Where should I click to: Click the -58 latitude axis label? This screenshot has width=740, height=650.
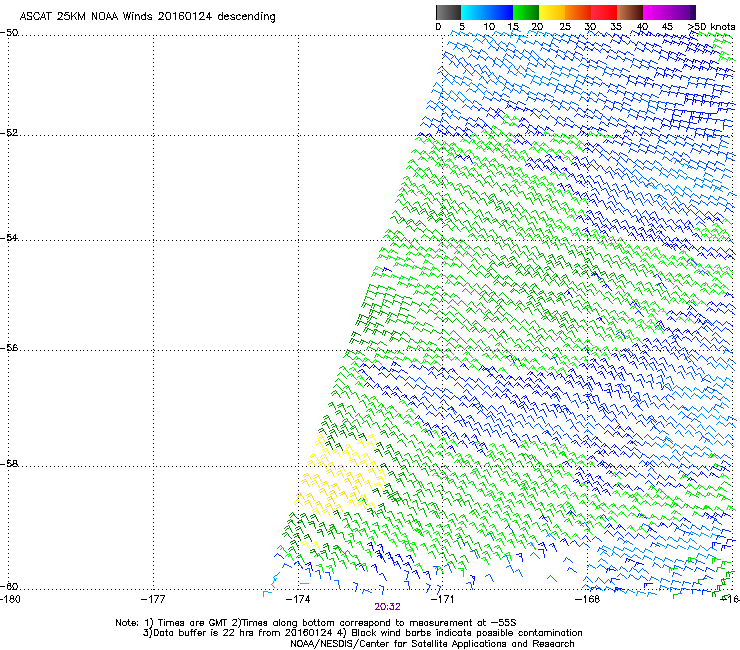[x=9, y=464]
